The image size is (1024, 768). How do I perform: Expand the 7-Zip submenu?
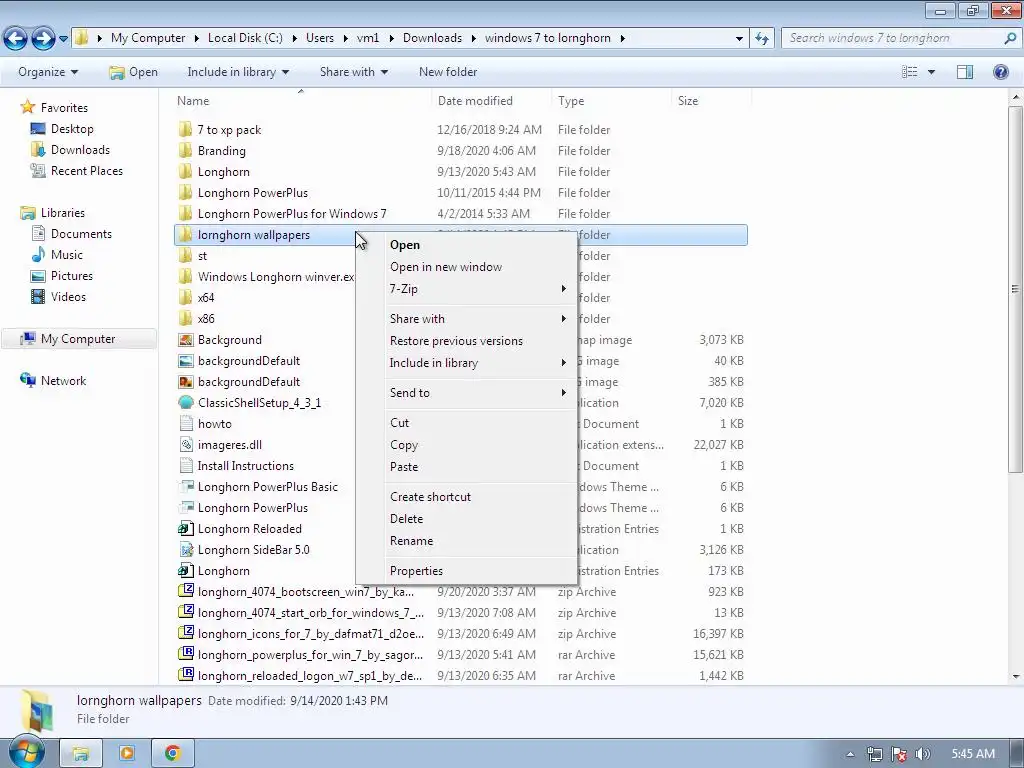pyautogui.click(x=466, y=289)
